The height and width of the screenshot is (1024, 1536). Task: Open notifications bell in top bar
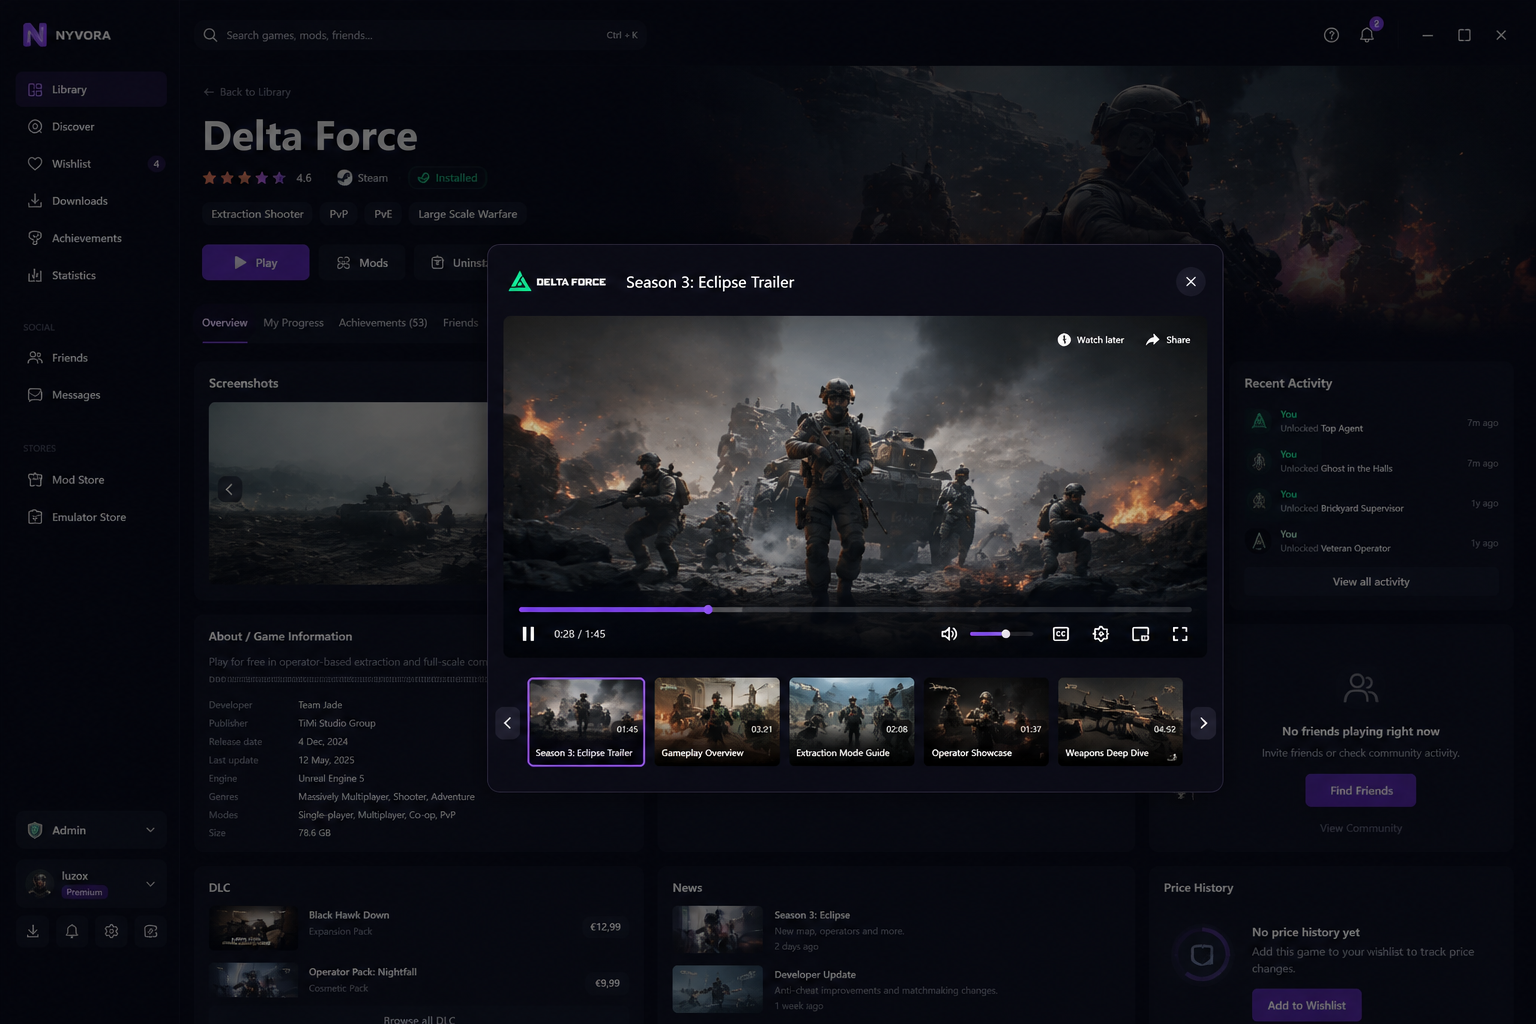pos(1367,35)
